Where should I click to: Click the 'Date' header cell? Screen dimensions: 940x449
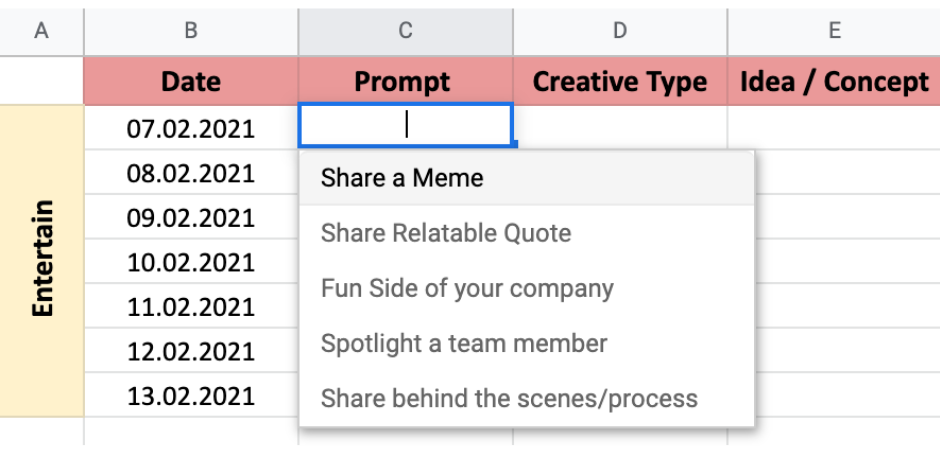[191, 82]
